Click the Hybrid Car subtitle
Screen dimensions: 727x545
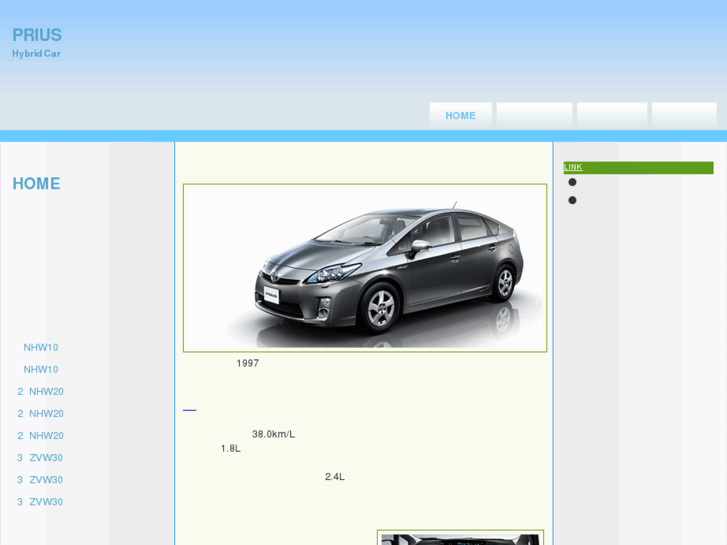coord(36,54)
